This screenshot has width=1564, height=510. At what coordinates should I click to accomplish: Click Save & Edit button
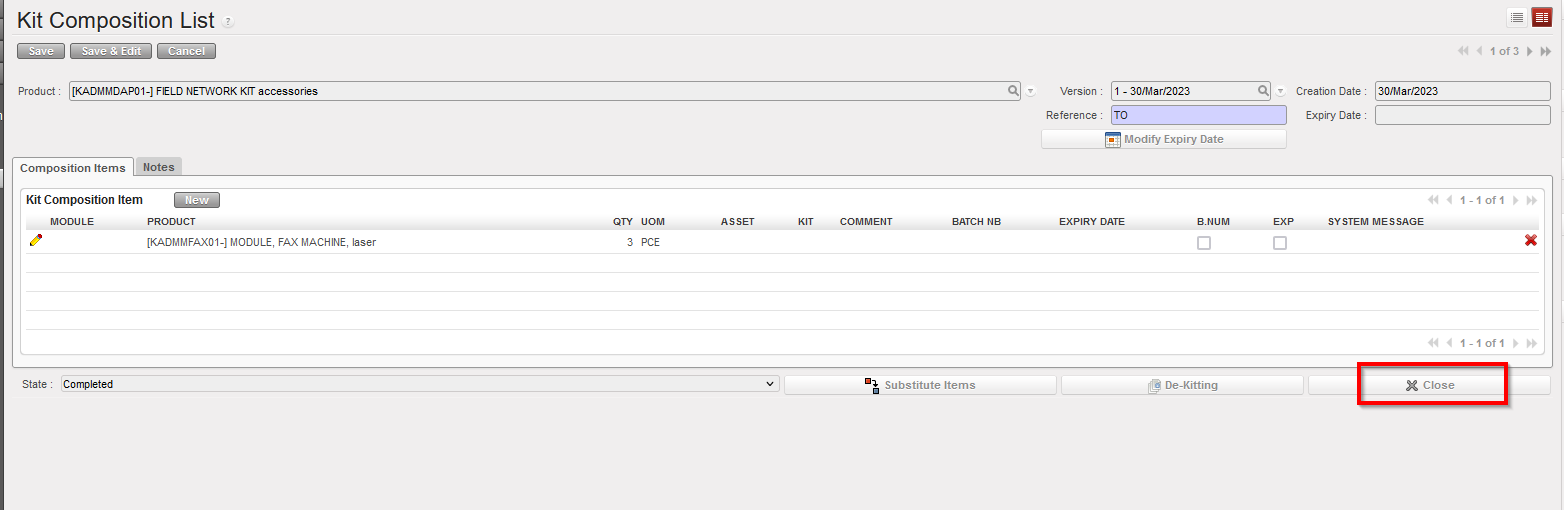pyautogui.click(x=111, y=51)
